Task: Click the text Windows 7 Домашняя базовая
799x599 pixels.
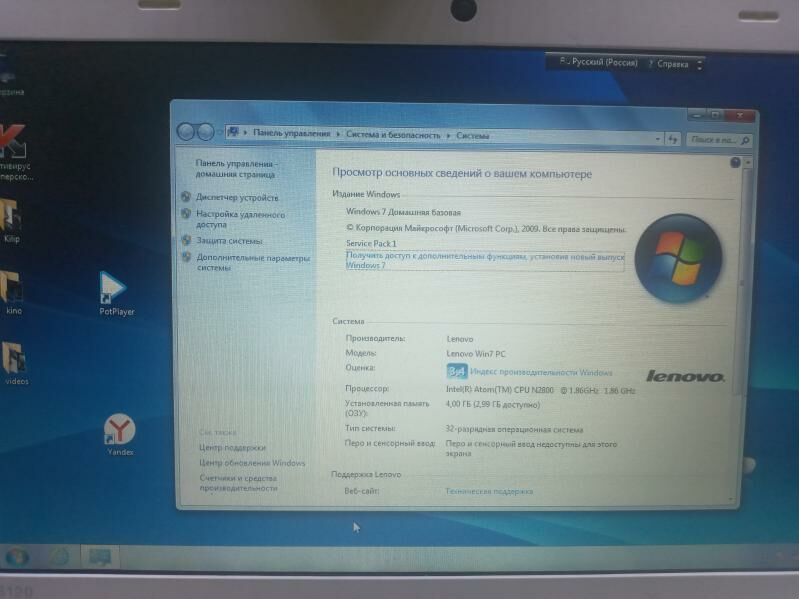Action: click(x=403, y=212)
